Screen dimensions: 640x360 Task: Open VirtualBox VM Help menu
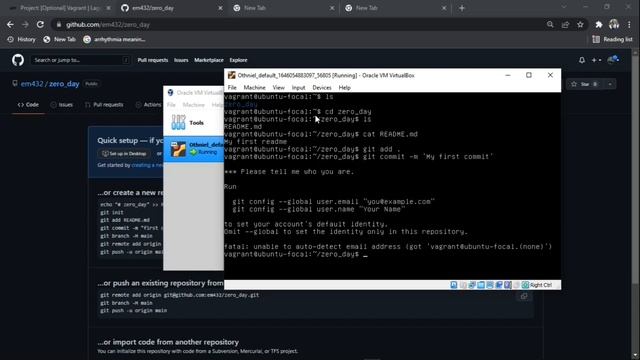[x=344, y=88]
